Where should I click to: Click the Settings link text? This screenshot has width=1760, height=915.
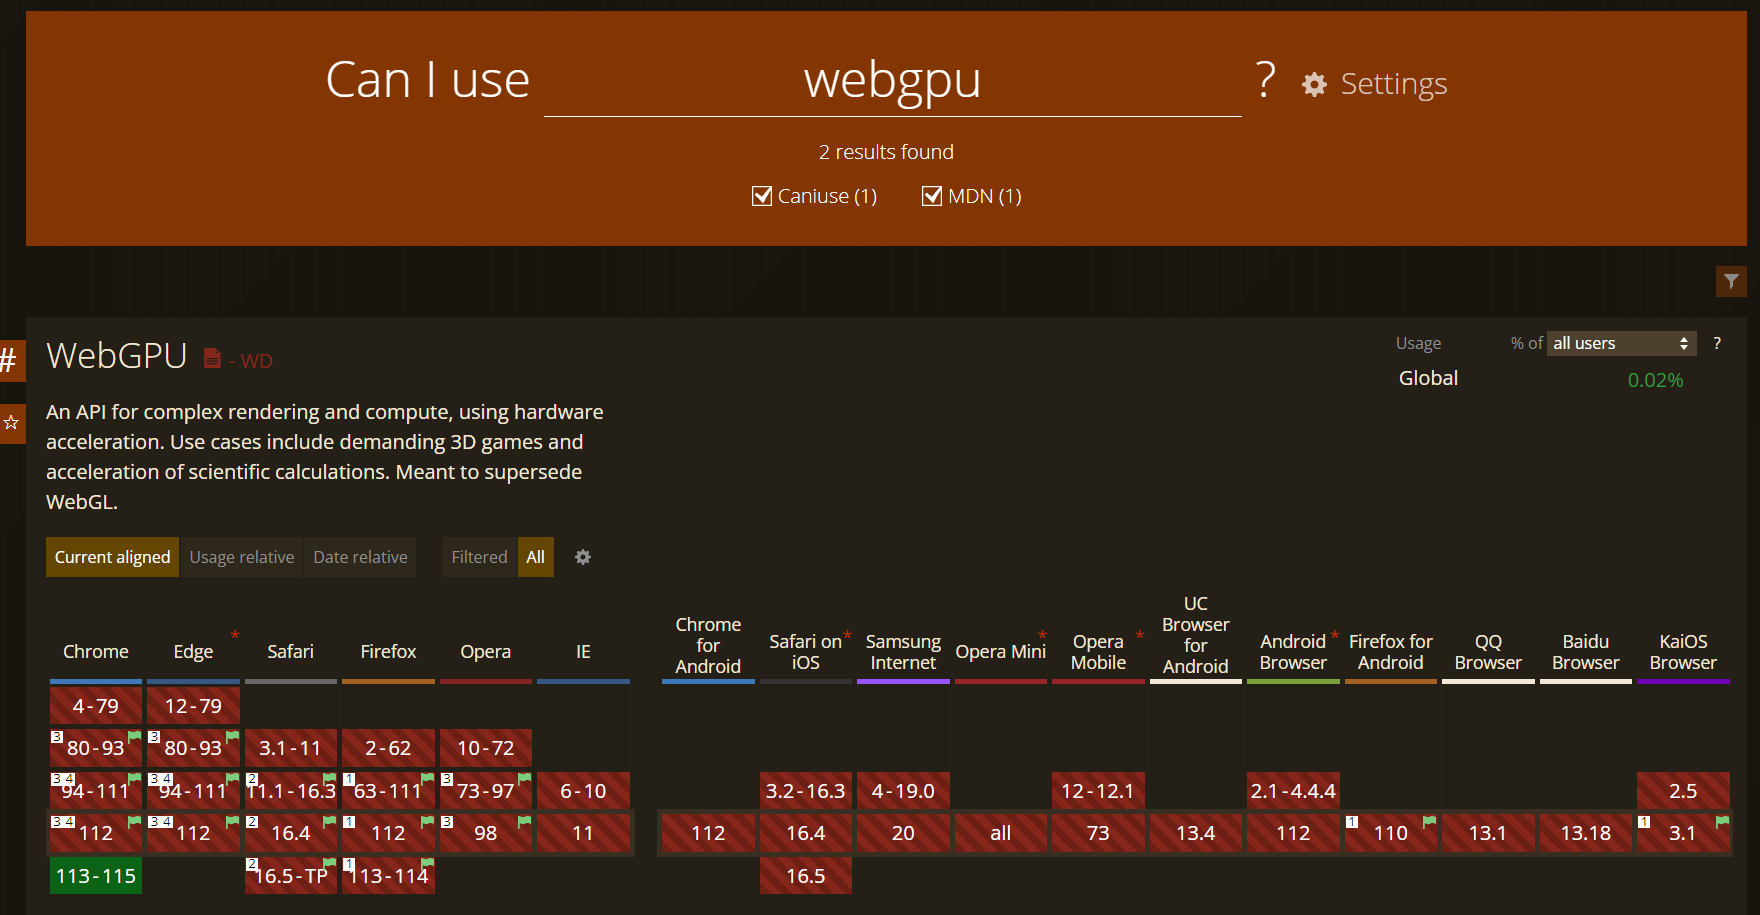click(x=1394, y=84)
